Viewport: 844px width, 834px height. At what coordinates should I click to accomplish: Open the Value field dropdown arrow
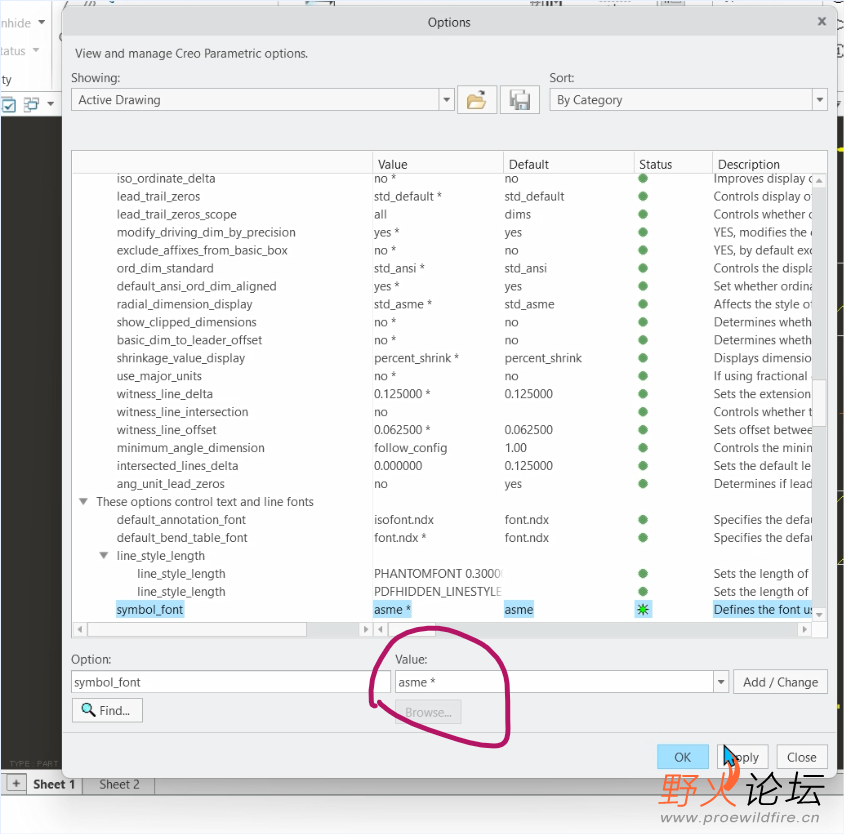click(x=721, y=682)
